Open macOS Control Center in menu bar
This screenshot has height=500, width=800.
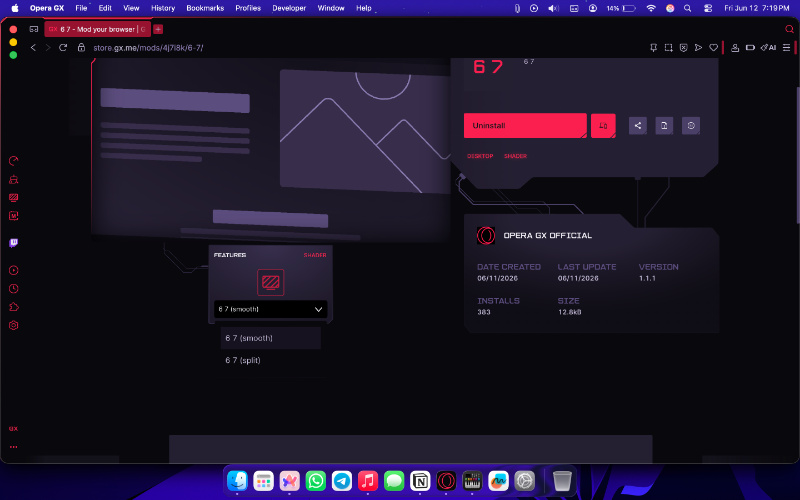(708, 8)
